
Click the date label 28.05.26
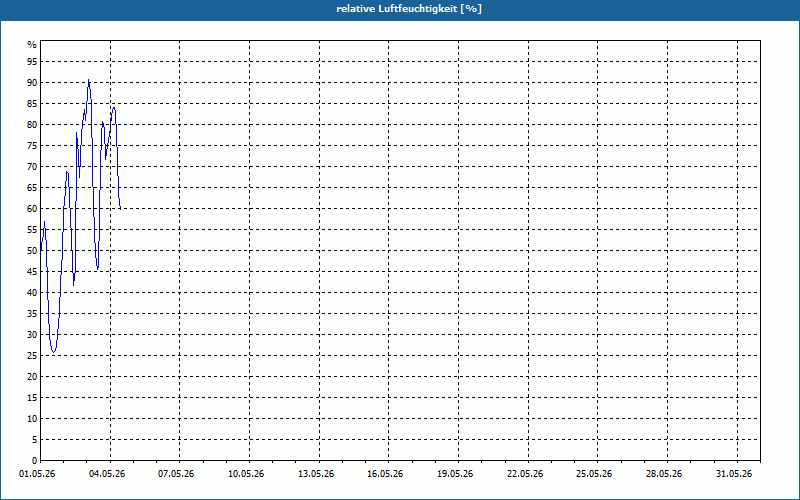coord(664,474)
